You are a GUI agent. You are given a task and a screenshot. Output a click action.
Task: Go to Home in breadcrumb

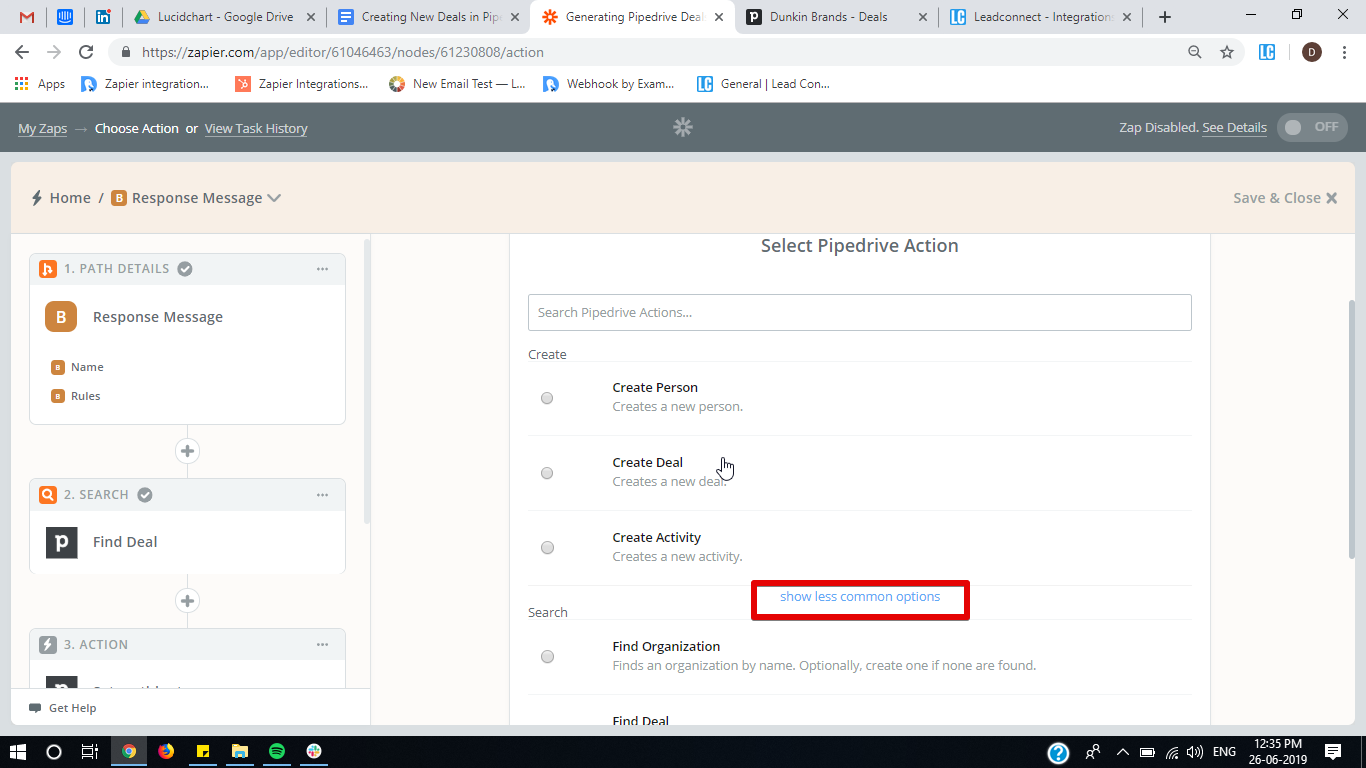click(70, 198)
